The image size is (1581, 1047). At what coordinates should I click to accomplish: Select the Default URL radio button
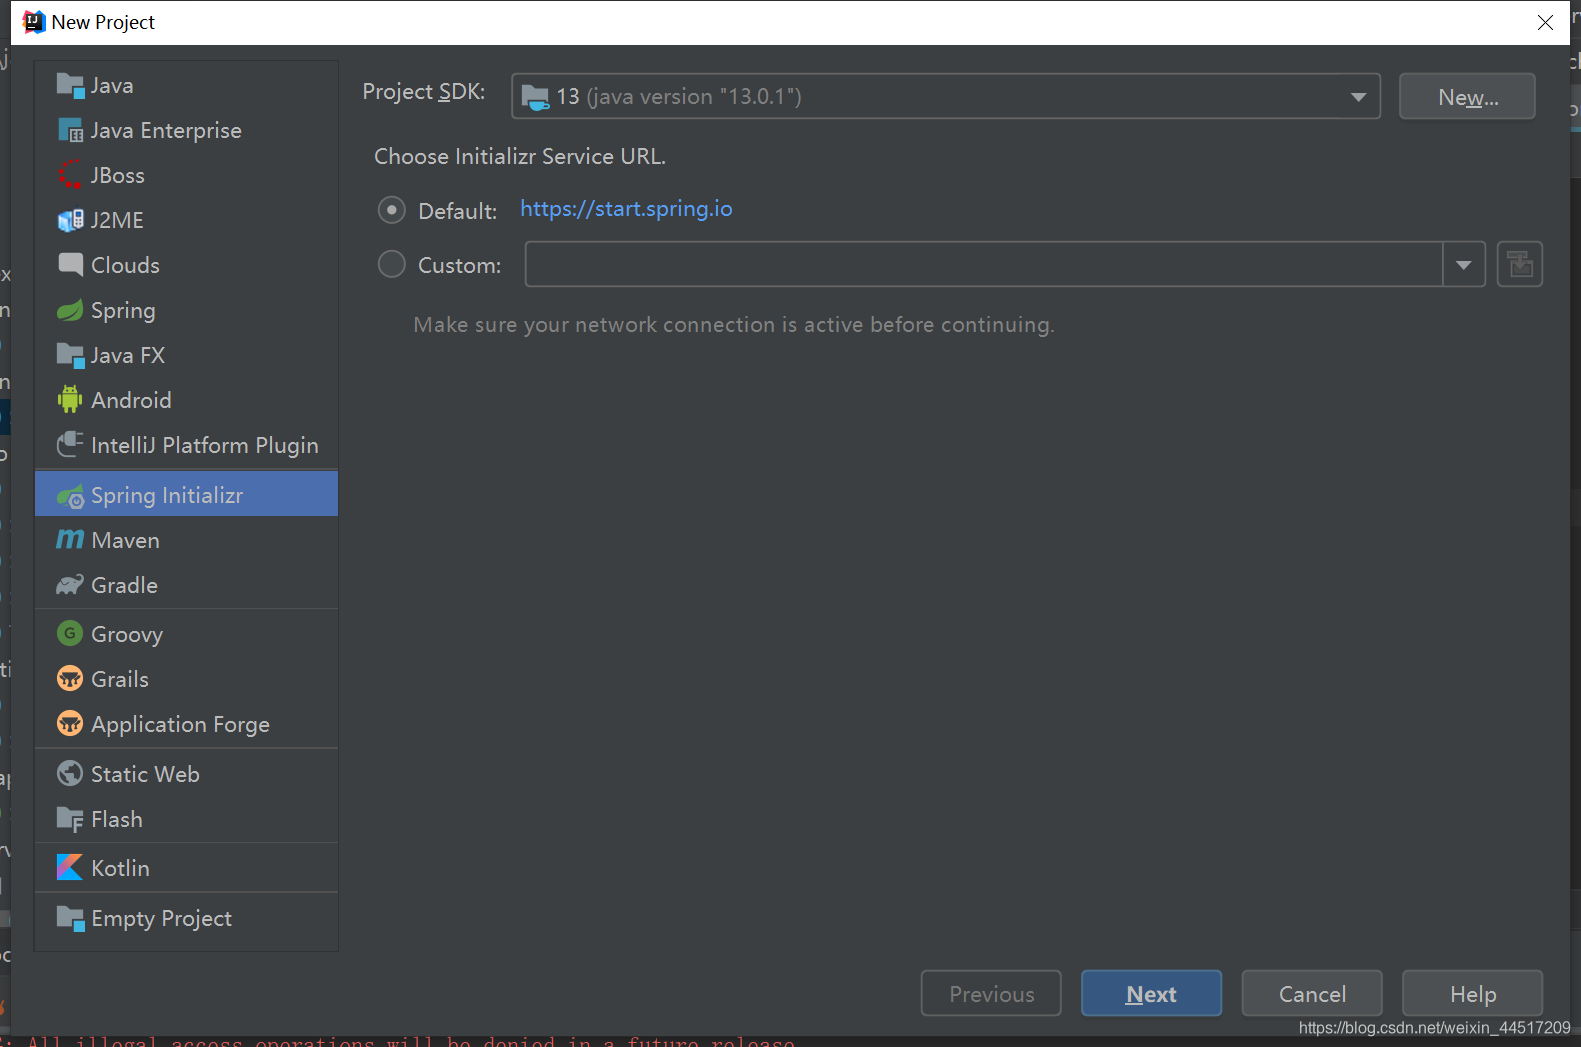coord(392,210)
